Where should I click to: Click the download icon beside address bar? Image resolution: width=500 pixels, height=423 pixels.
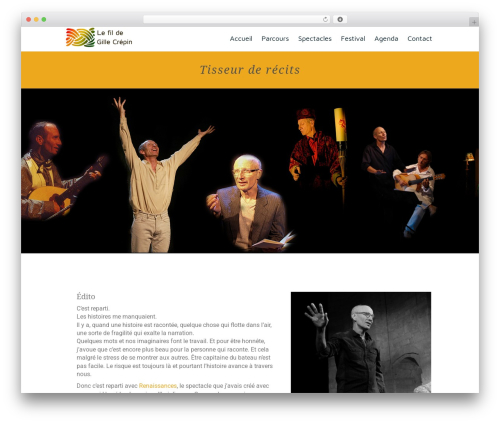340,20
